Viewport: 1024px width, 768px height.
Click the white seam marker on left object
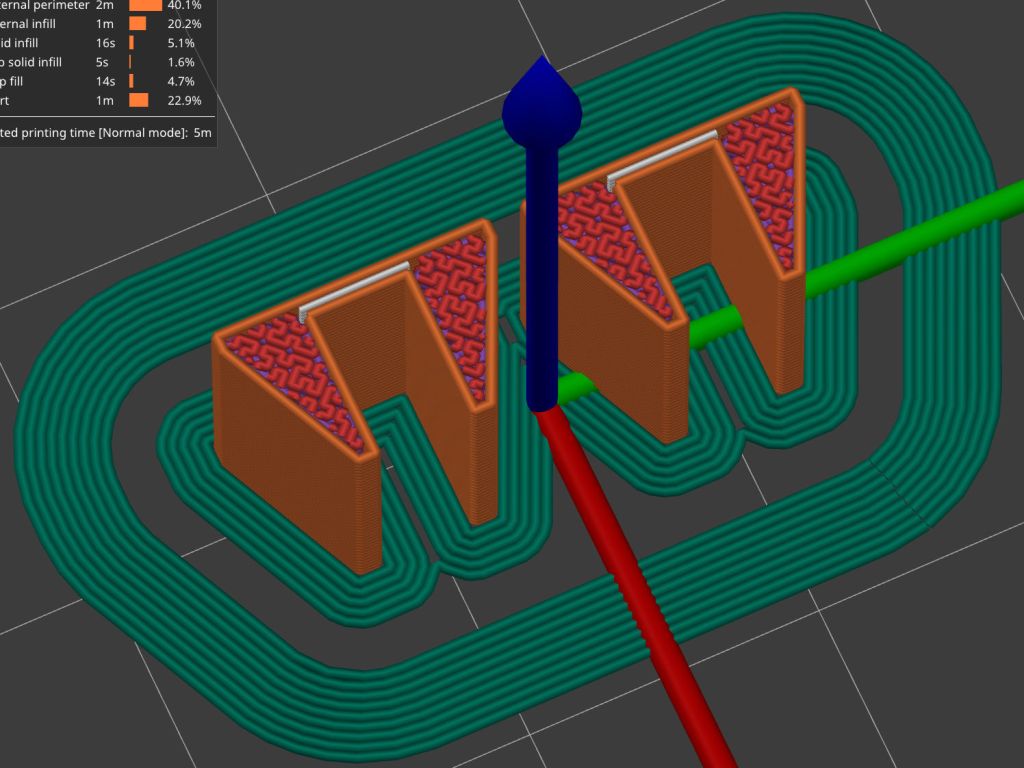tap(355, 289)
